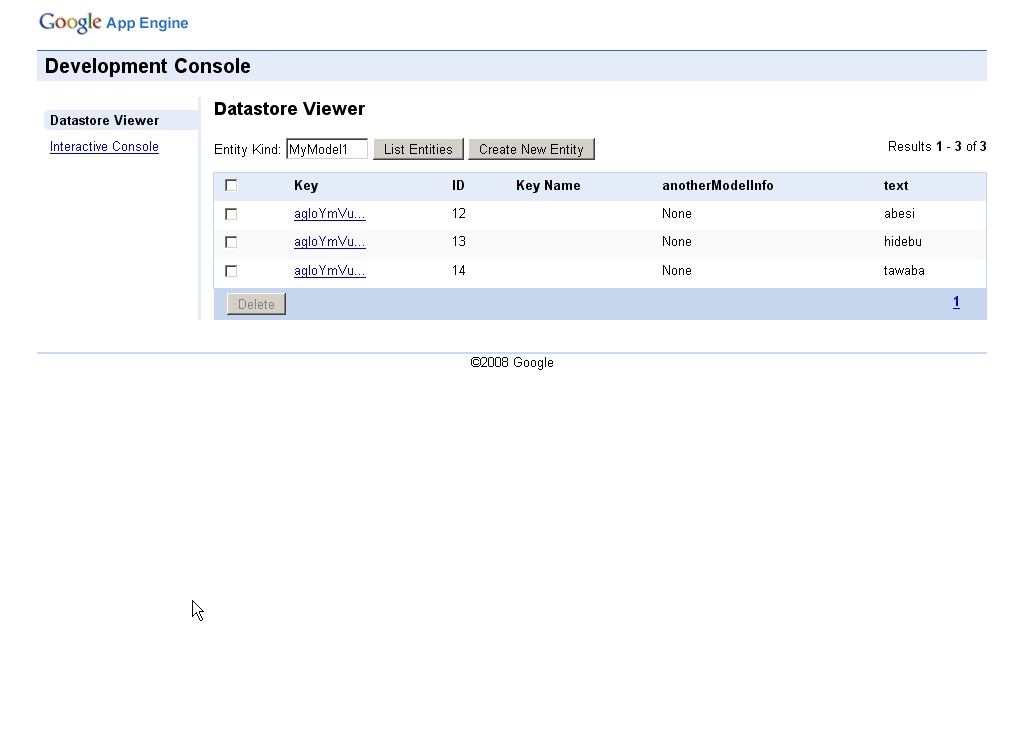Click the text column header
Viewport: 1024px width, 744px height.
[896, 186]
